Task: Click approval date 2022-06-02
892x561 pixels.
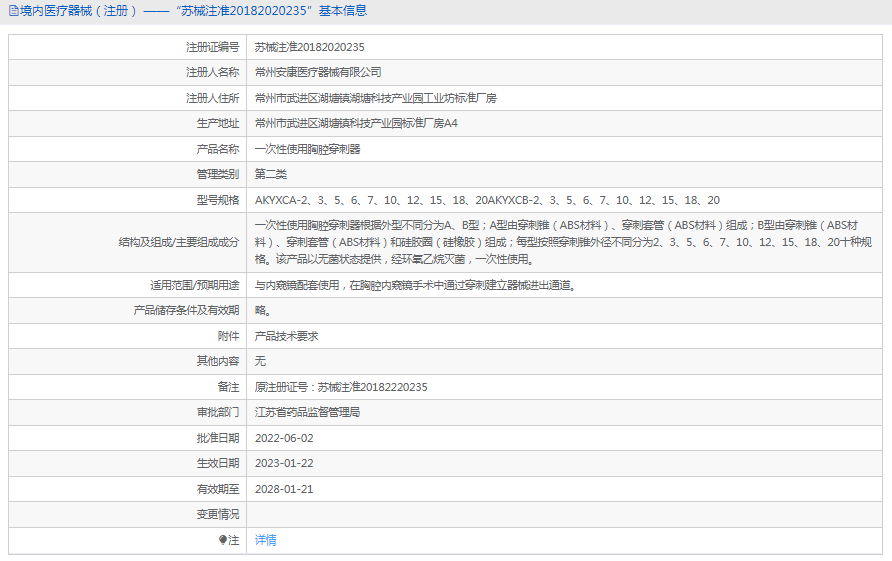Action: coord(284,438)
